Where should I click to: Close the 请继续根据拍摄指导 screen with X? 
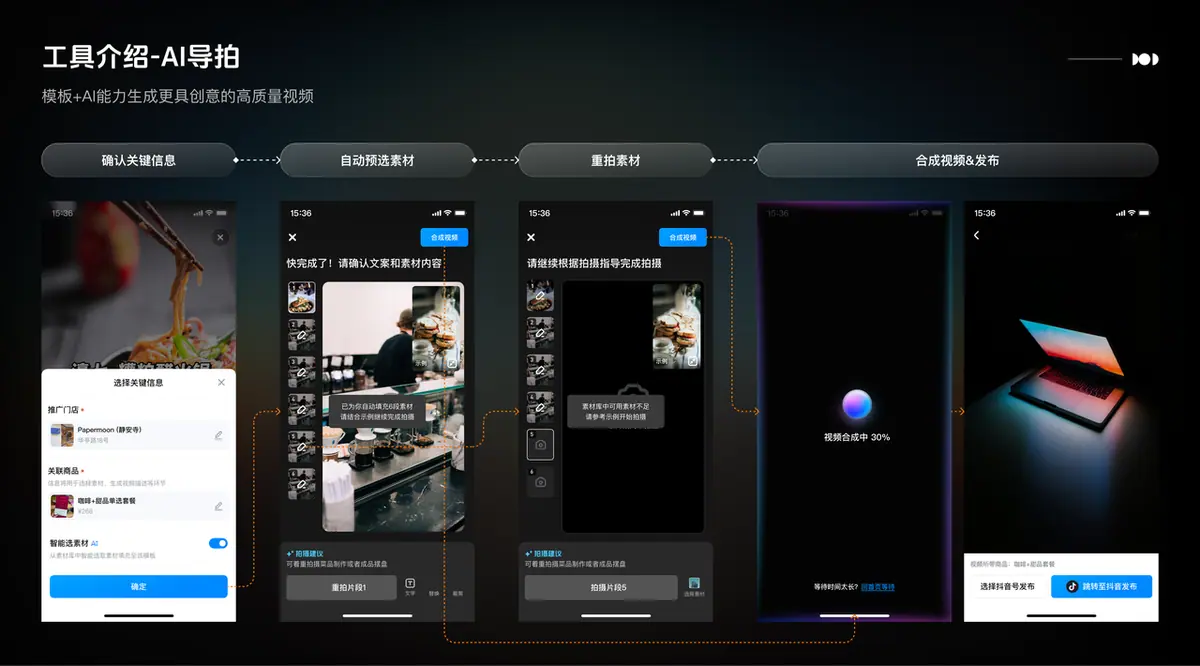pyautogui.click(x=531, y=237)
